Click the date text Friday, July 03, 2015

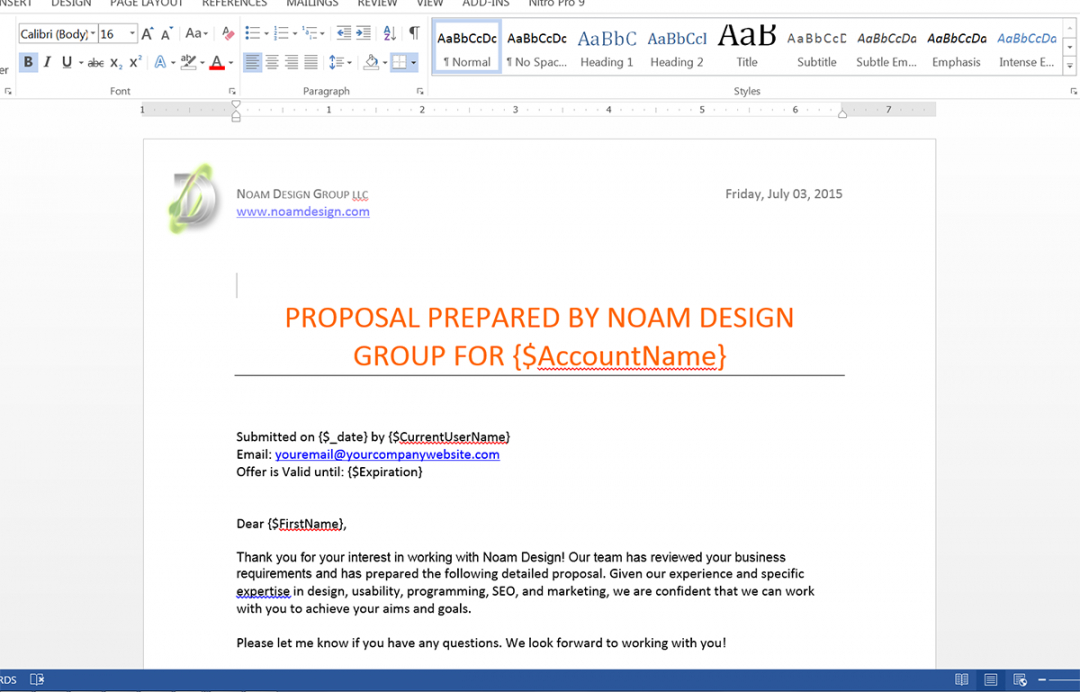[x=784, y=194]
